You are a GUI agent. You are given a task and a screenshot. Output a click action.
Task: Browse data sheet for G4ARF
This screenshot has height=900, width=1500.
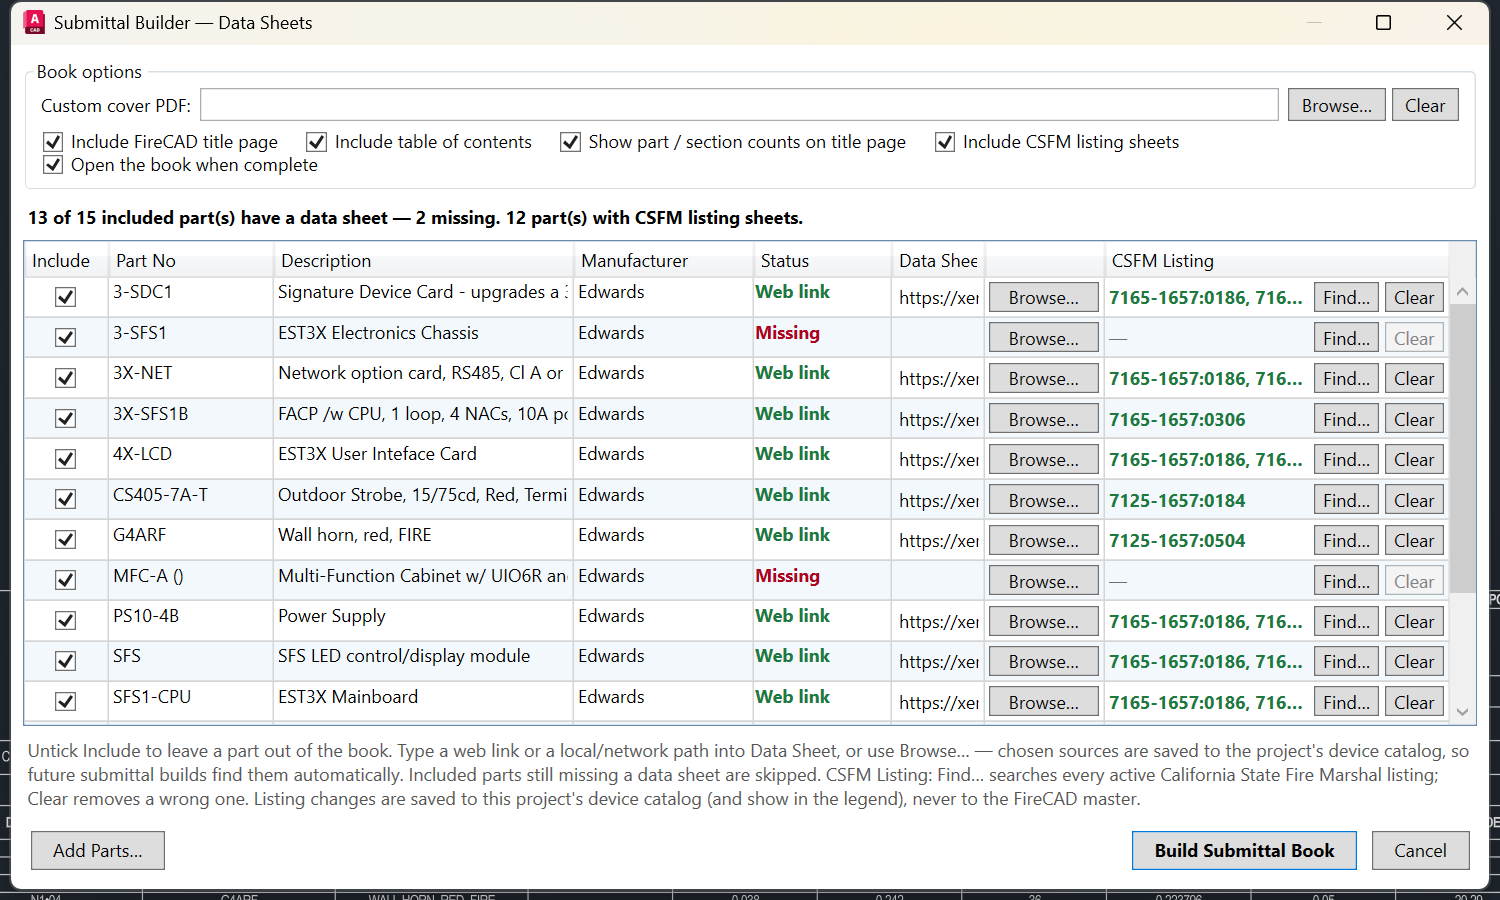point(1044,541)
